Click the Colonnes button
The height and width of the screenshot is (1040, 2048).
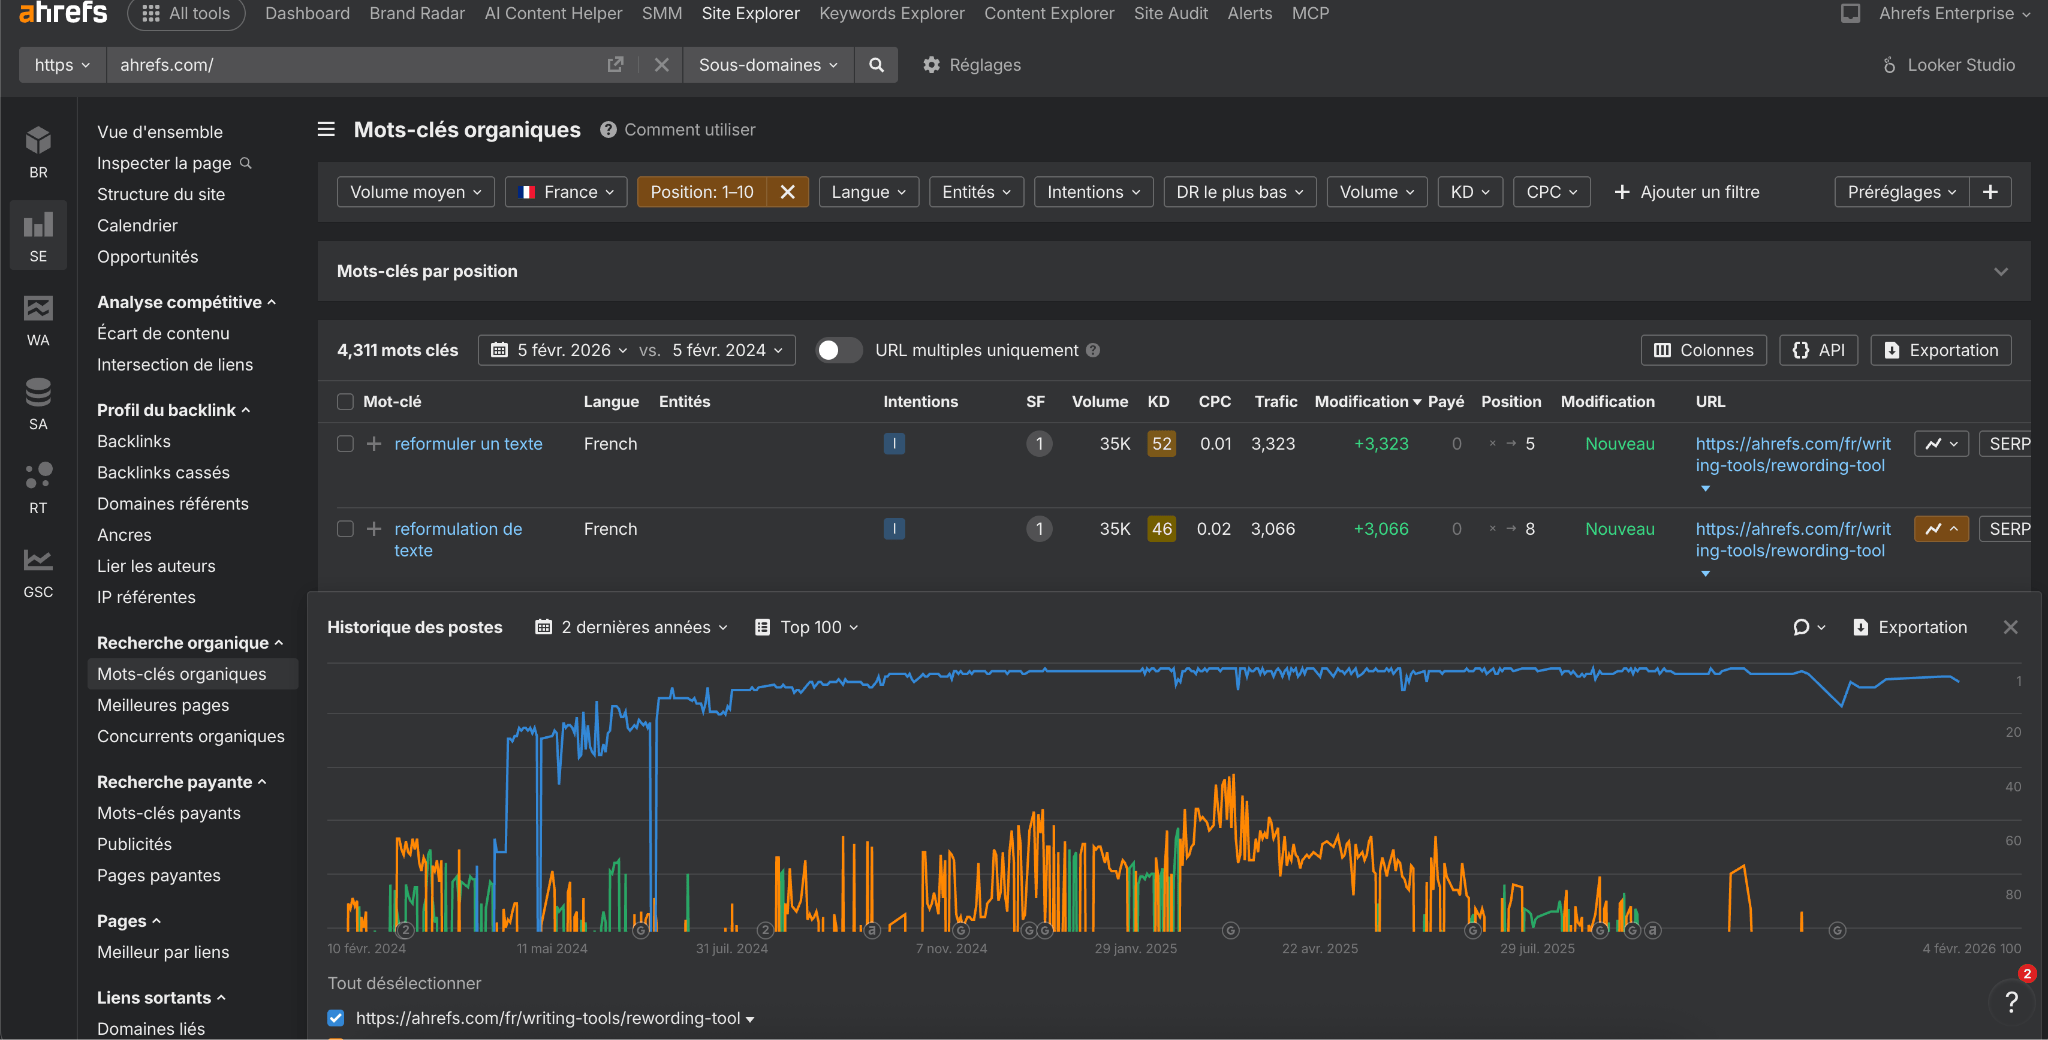(1703, 350)
